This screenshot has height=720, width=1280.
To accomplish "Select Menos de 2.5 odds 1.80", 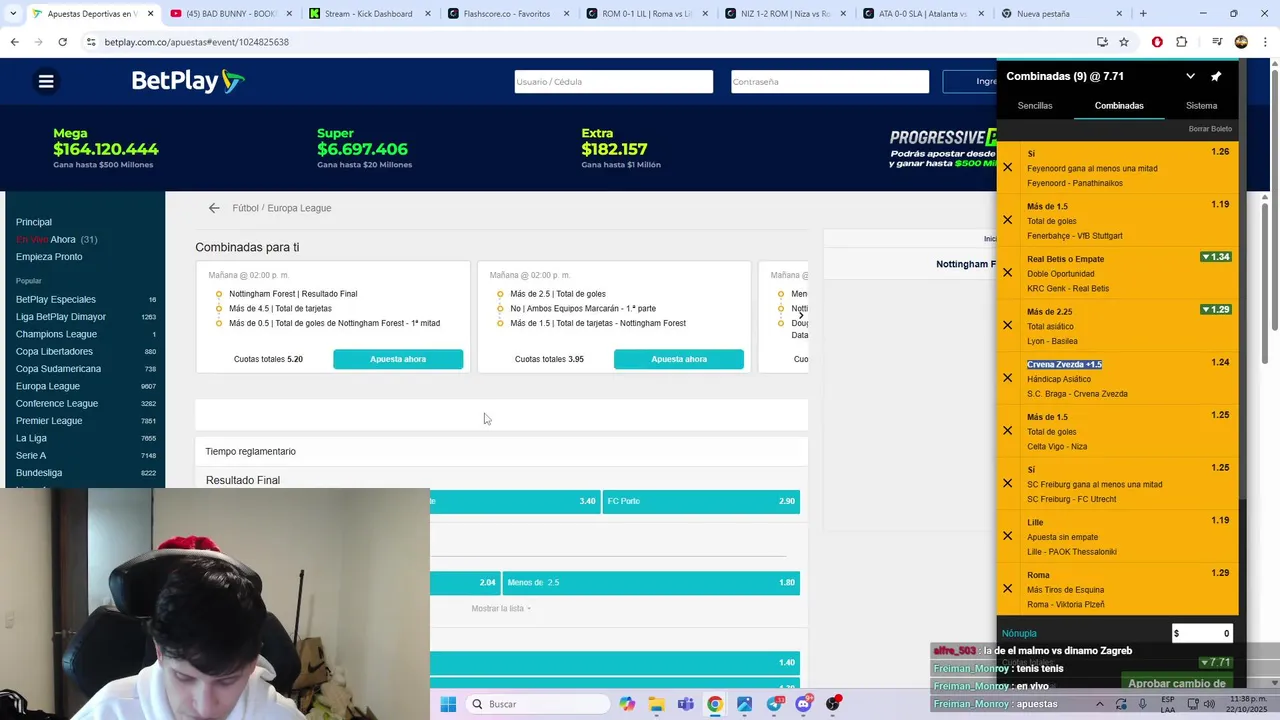I will pyautogui.click(x=651, y=582).
